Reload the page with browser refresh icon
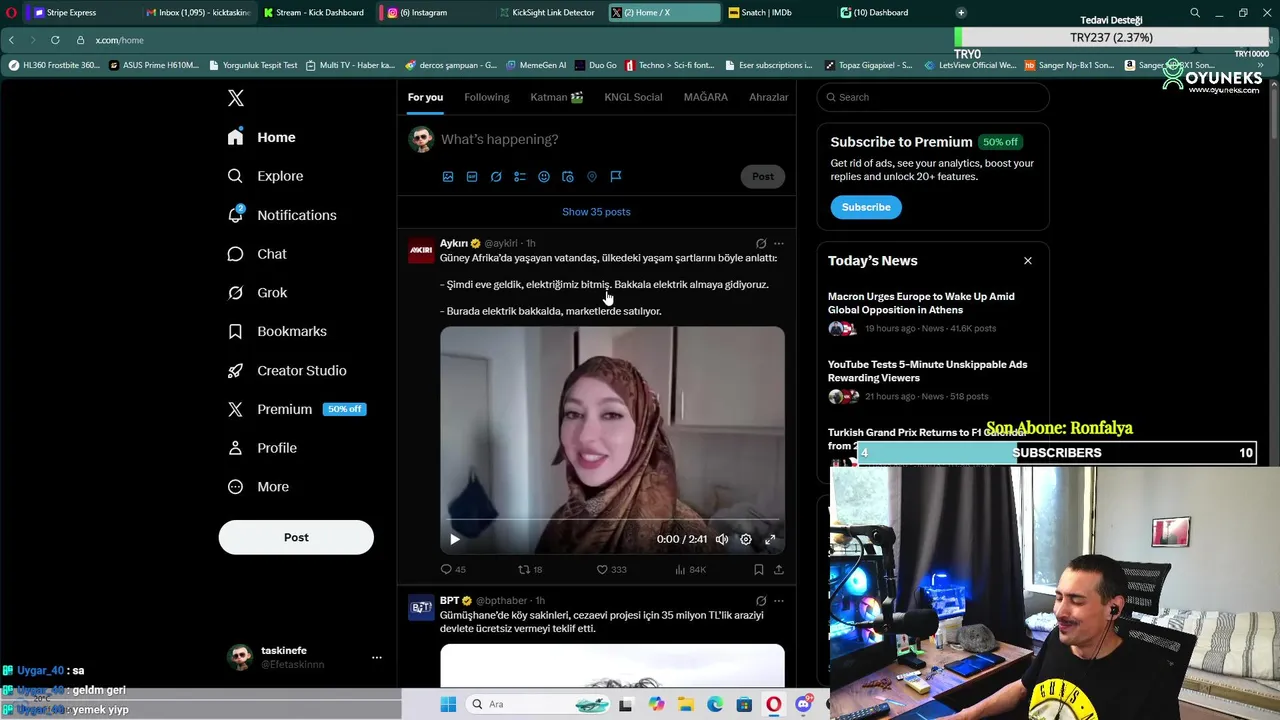 pos(55,40)
